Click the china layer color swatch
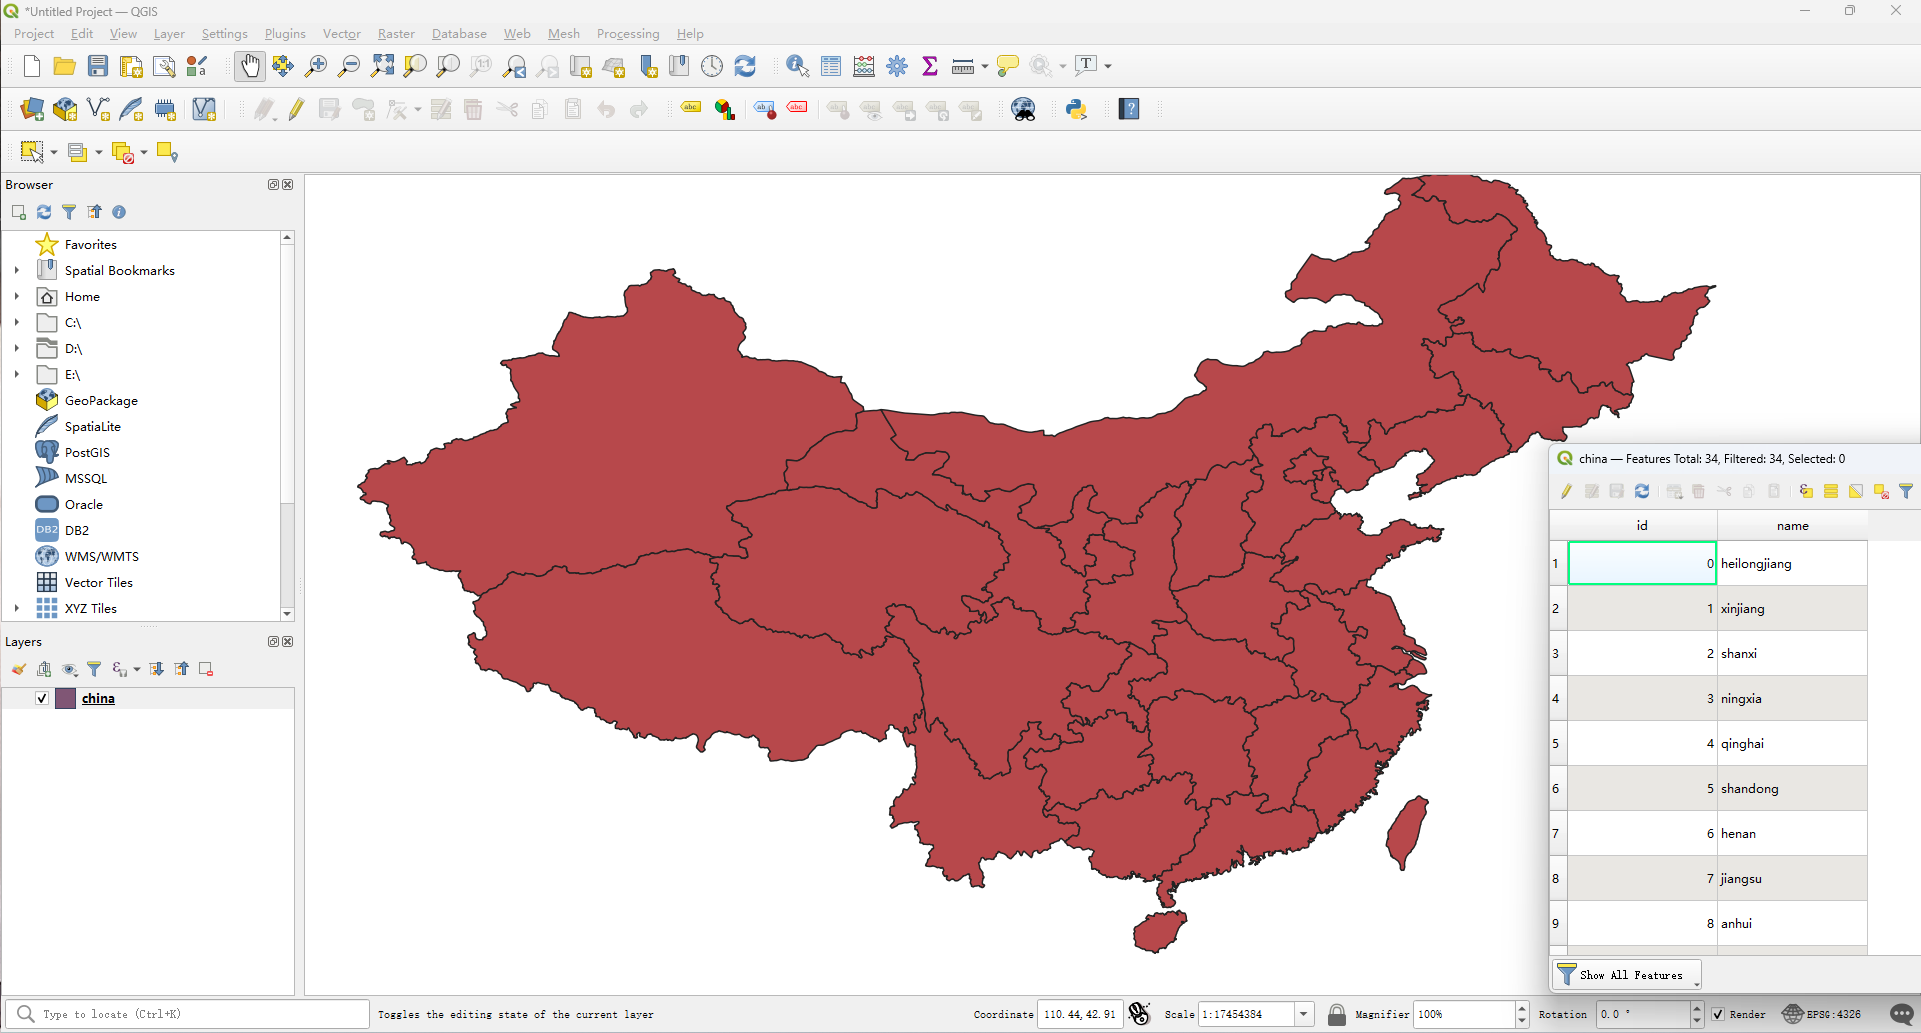Screen dimensions: 1921x1033 (66, 698)
